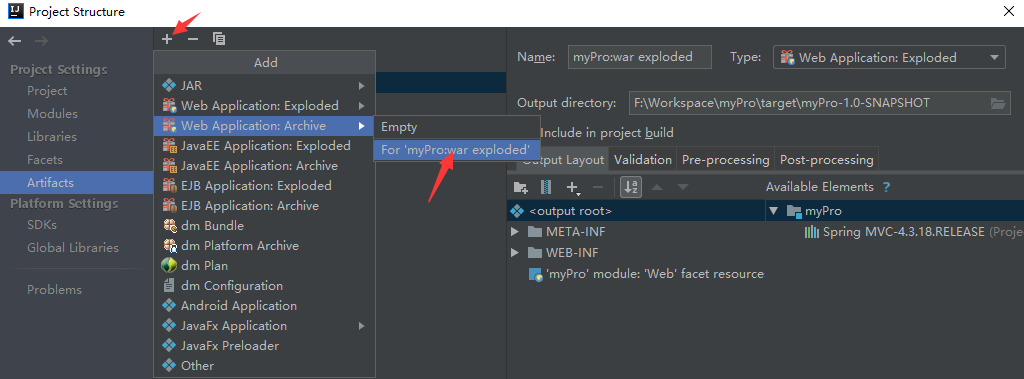Choose For 'myPro:war exploded' submenu option
This screenshot has width=1024, height=379.
456,150
